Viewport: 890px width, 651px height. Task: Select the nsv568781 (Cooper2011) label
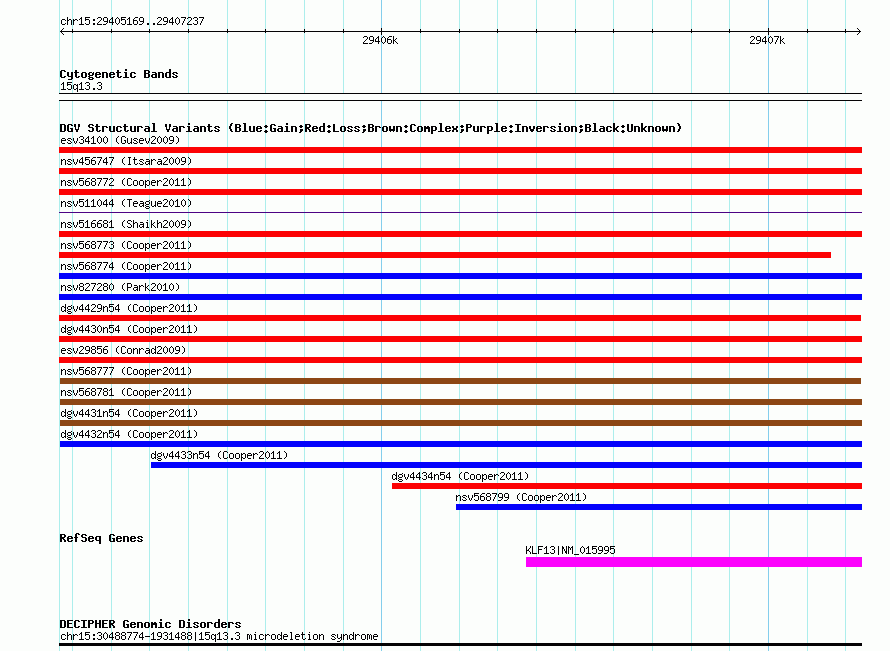pos(126,392)
